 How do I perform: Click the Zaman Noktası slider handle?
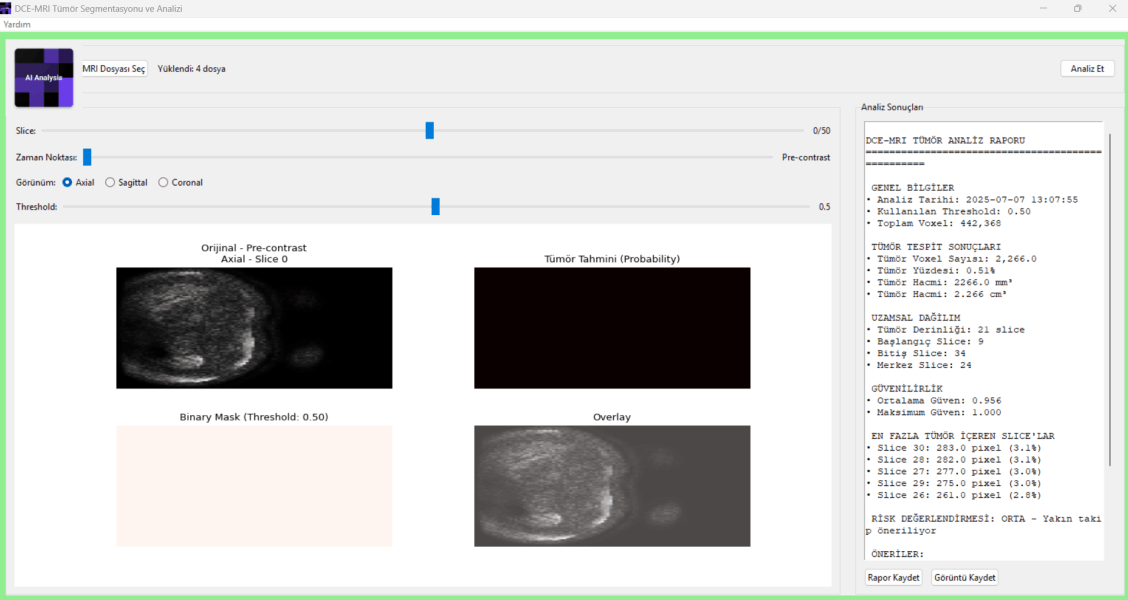click(x=87, y=157)
